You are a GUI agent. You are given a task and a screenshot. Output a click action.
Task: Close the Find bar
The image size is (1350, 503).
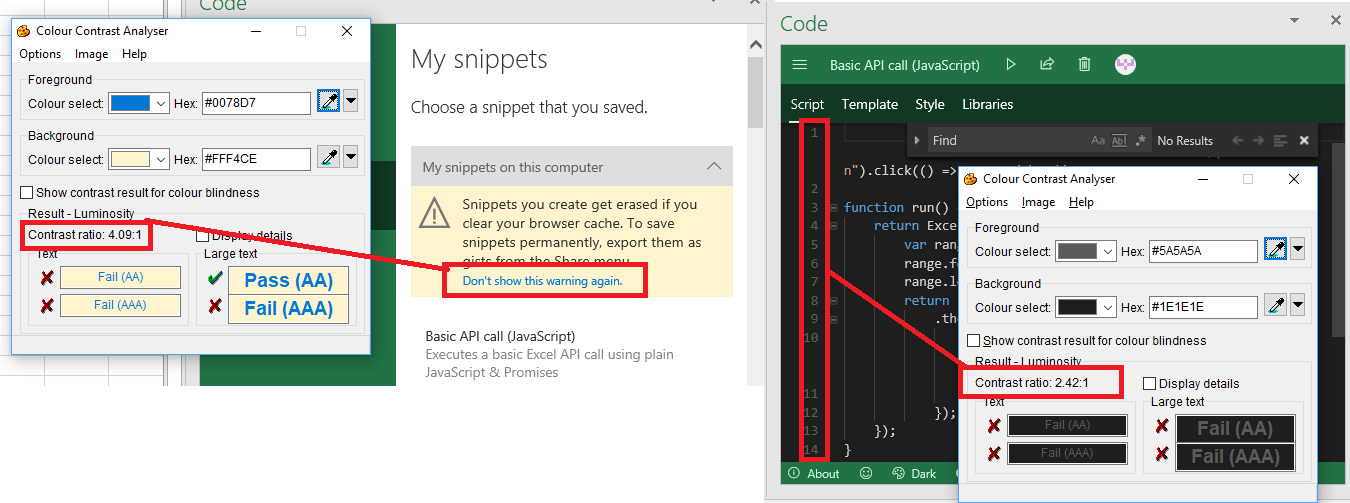[1304, 141]
